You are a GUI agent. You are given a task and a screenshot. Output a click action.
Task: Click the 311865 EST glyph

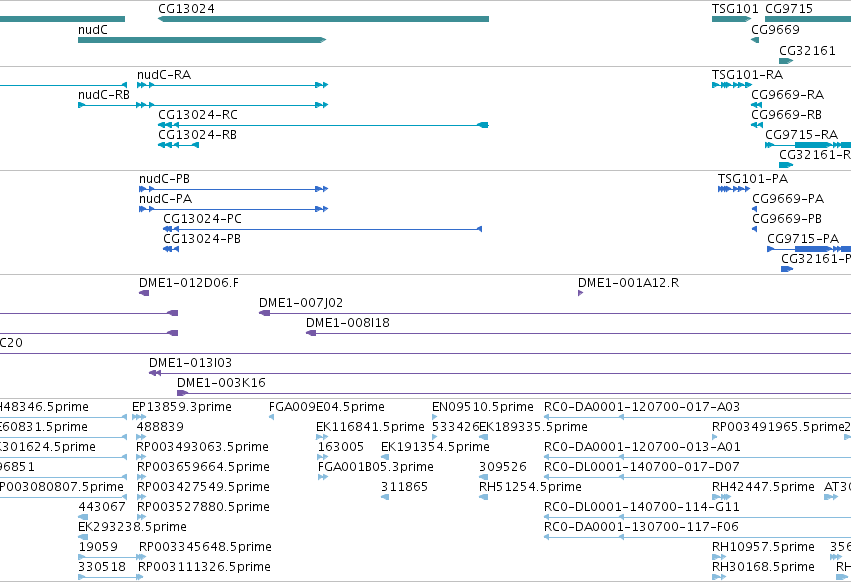click(x=385, y=497)
